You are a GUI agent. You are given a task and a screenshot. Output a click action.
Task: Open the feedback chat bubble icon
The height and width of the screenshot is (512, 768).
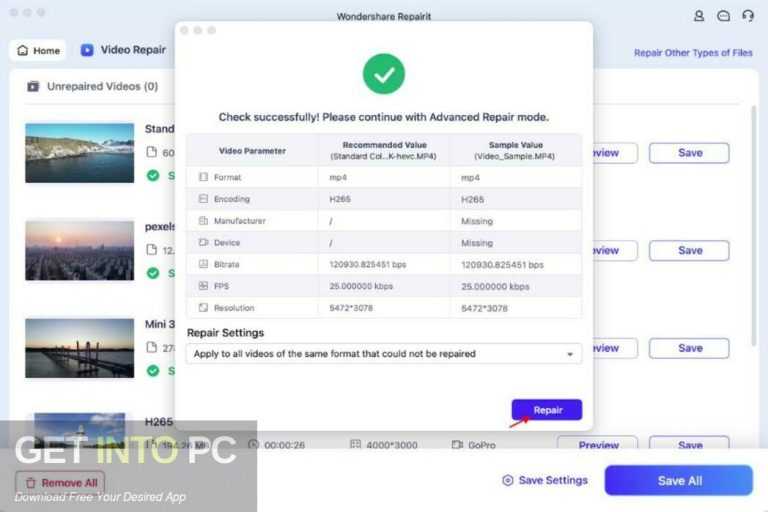[724, 16]
